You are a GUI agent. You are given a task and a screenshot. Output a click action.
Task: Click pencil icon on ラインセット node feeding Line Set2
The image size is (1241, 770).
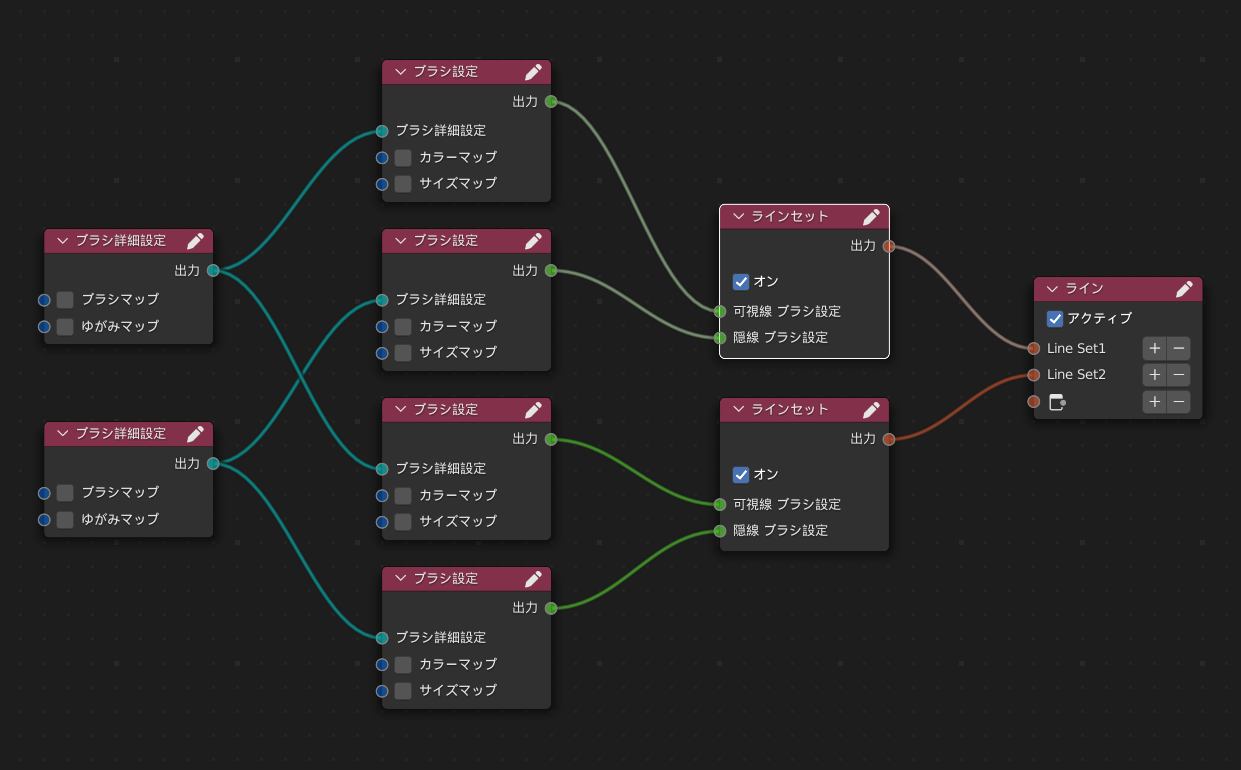point(871,410)
